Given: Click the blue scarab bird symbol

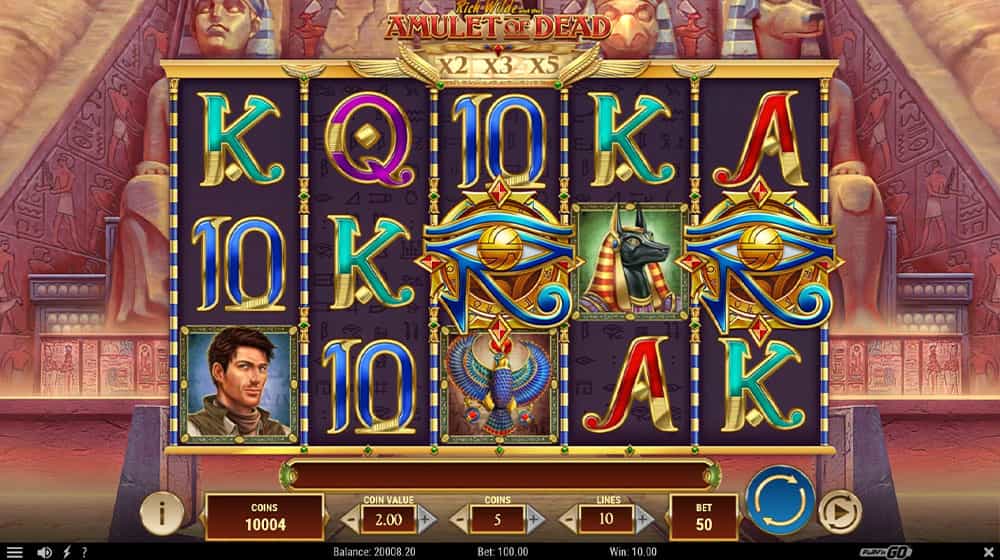Looking at the screenshot, I should pyautogui.click(x=499, y=385).
